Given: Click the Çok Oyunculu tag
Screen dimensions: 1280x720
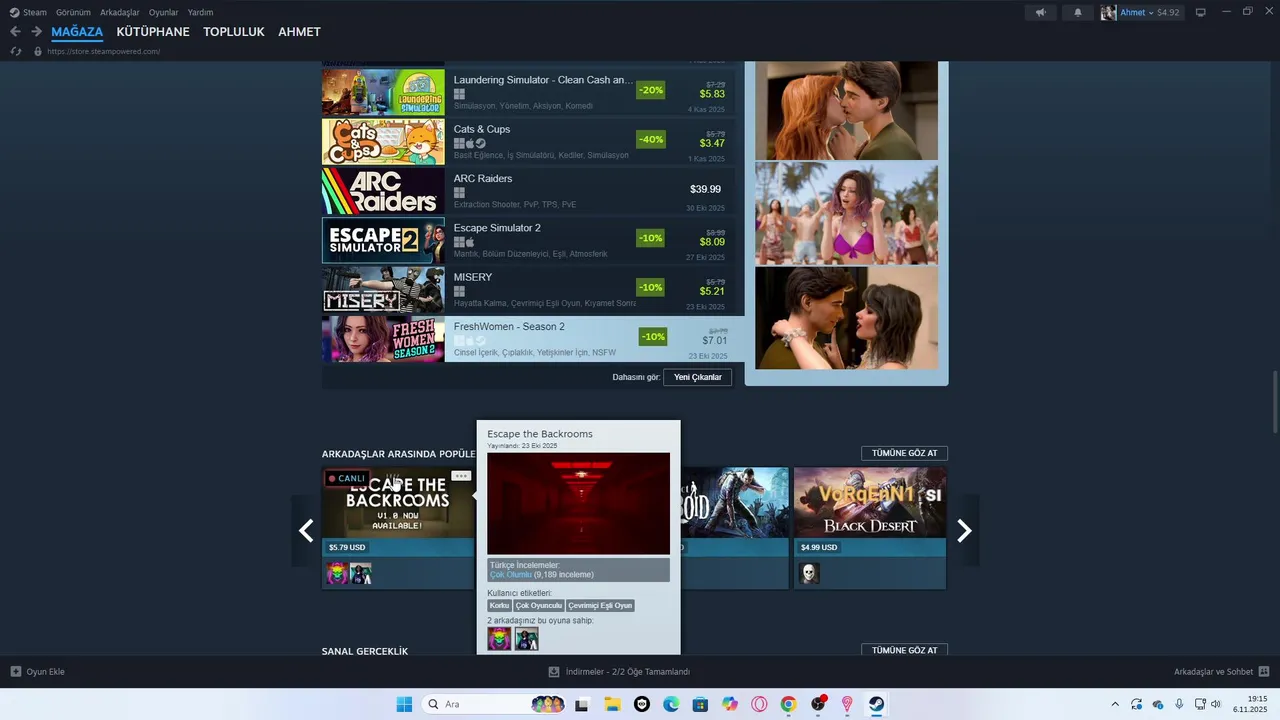Looking at the screenshot, I should click(539, 605).
